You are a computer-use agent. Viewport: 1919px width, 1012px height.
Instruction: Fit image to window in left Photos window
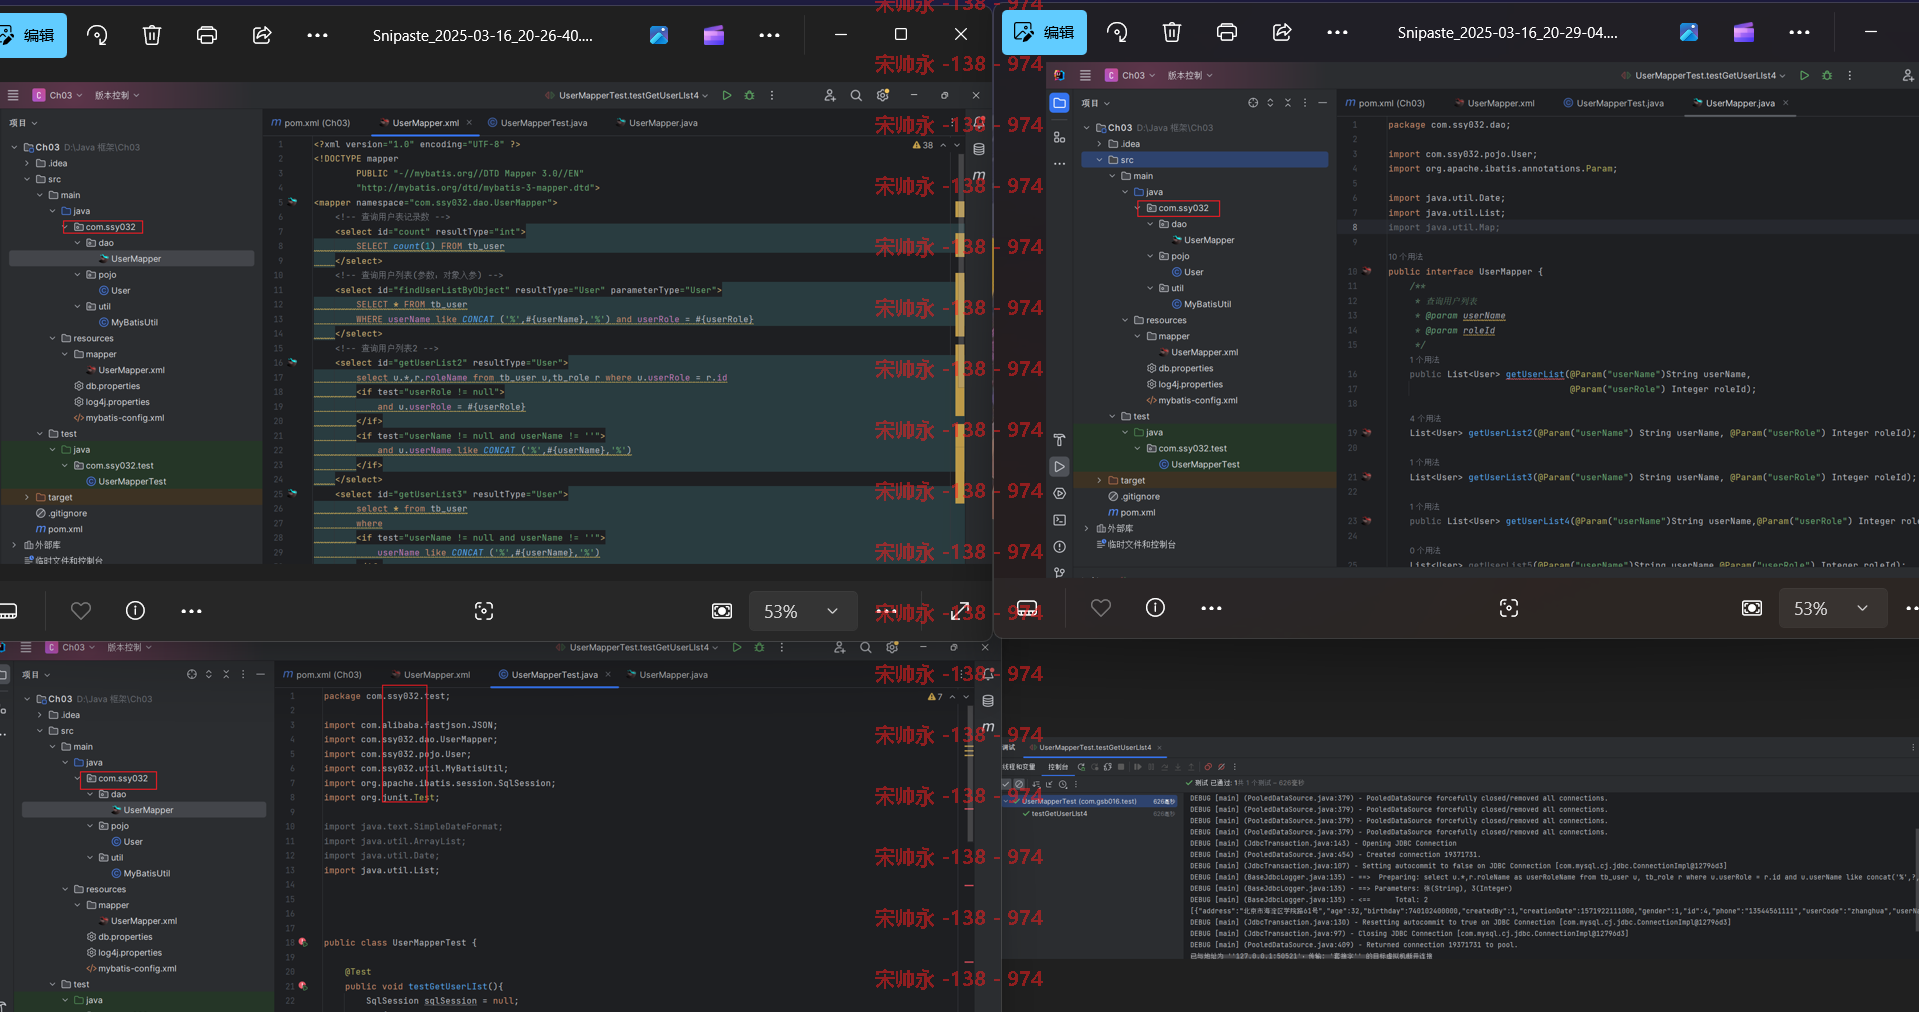[x=722, y=611]
